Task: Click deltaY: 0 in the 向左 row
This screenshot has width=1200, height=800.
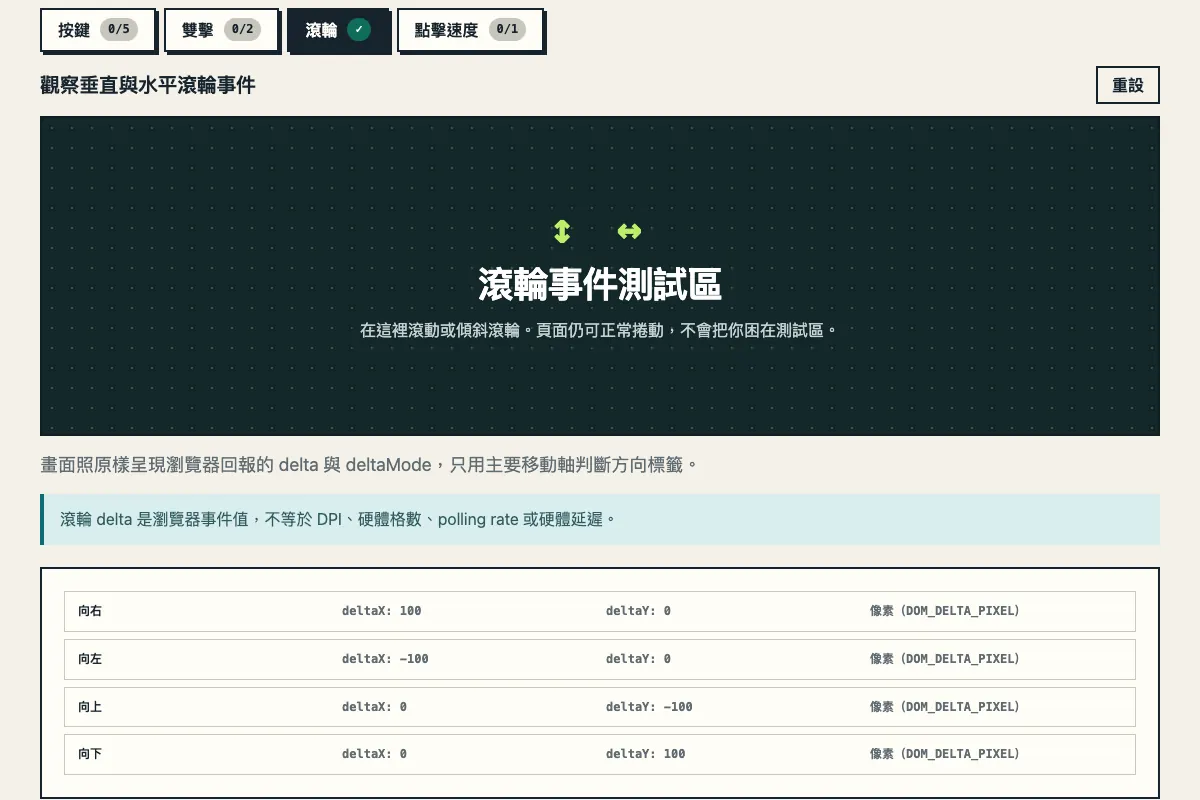Action: coord(638,659)
